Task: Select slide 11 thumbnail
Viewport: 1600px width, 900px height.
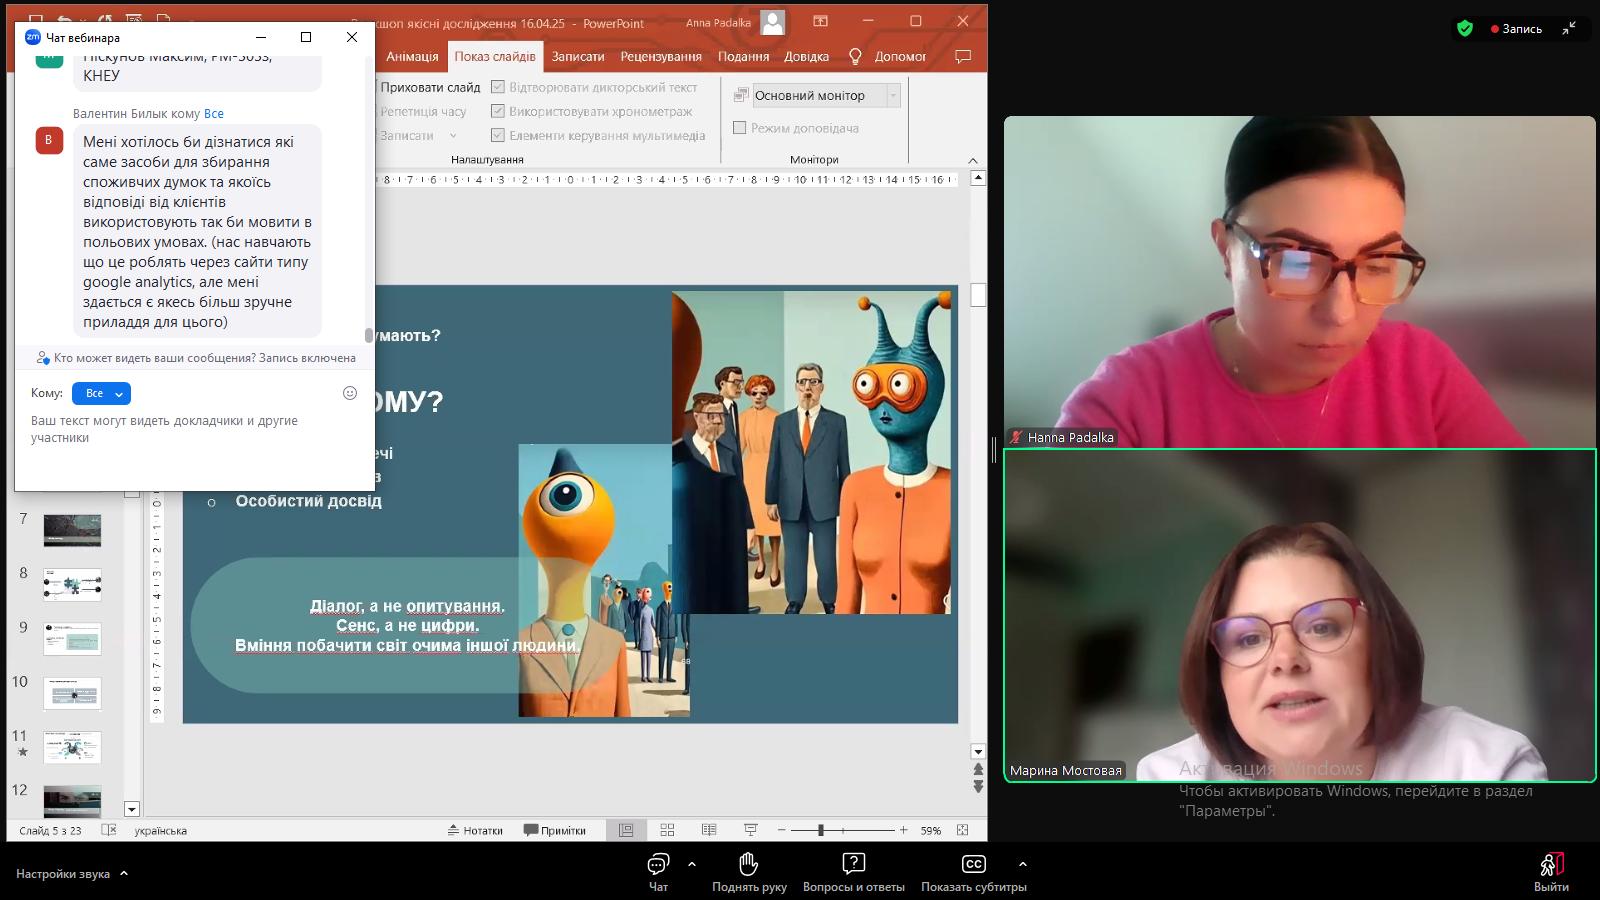Action: (72, 747)
